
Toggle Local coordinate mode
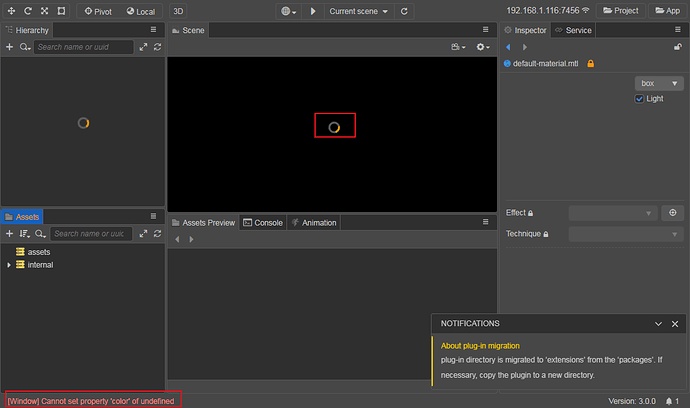click(141, 11)
